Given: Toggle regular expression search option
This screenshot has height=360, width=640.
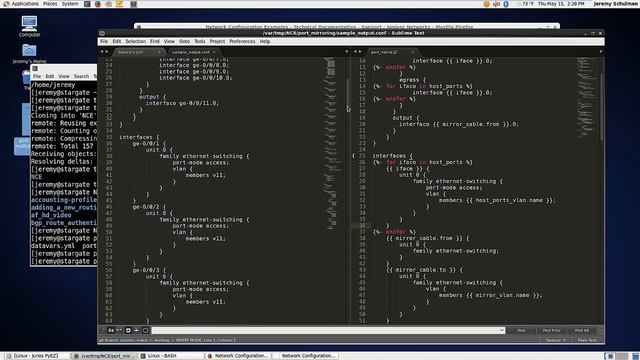Looking at the screenshot, I should [103, 330].
